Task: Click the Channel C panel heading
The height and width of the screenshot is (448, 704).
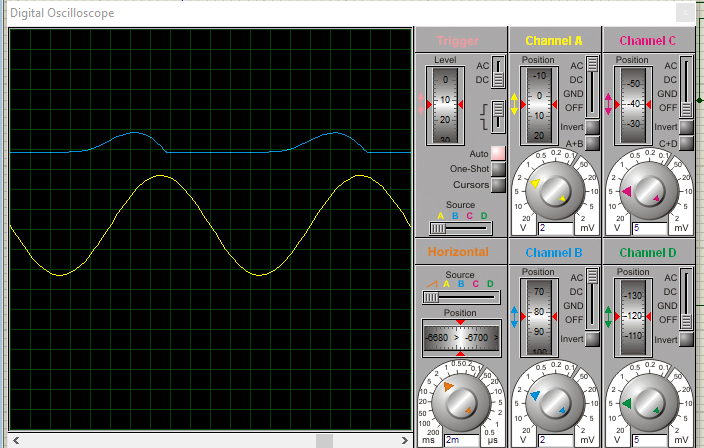Action: (647, 41)
